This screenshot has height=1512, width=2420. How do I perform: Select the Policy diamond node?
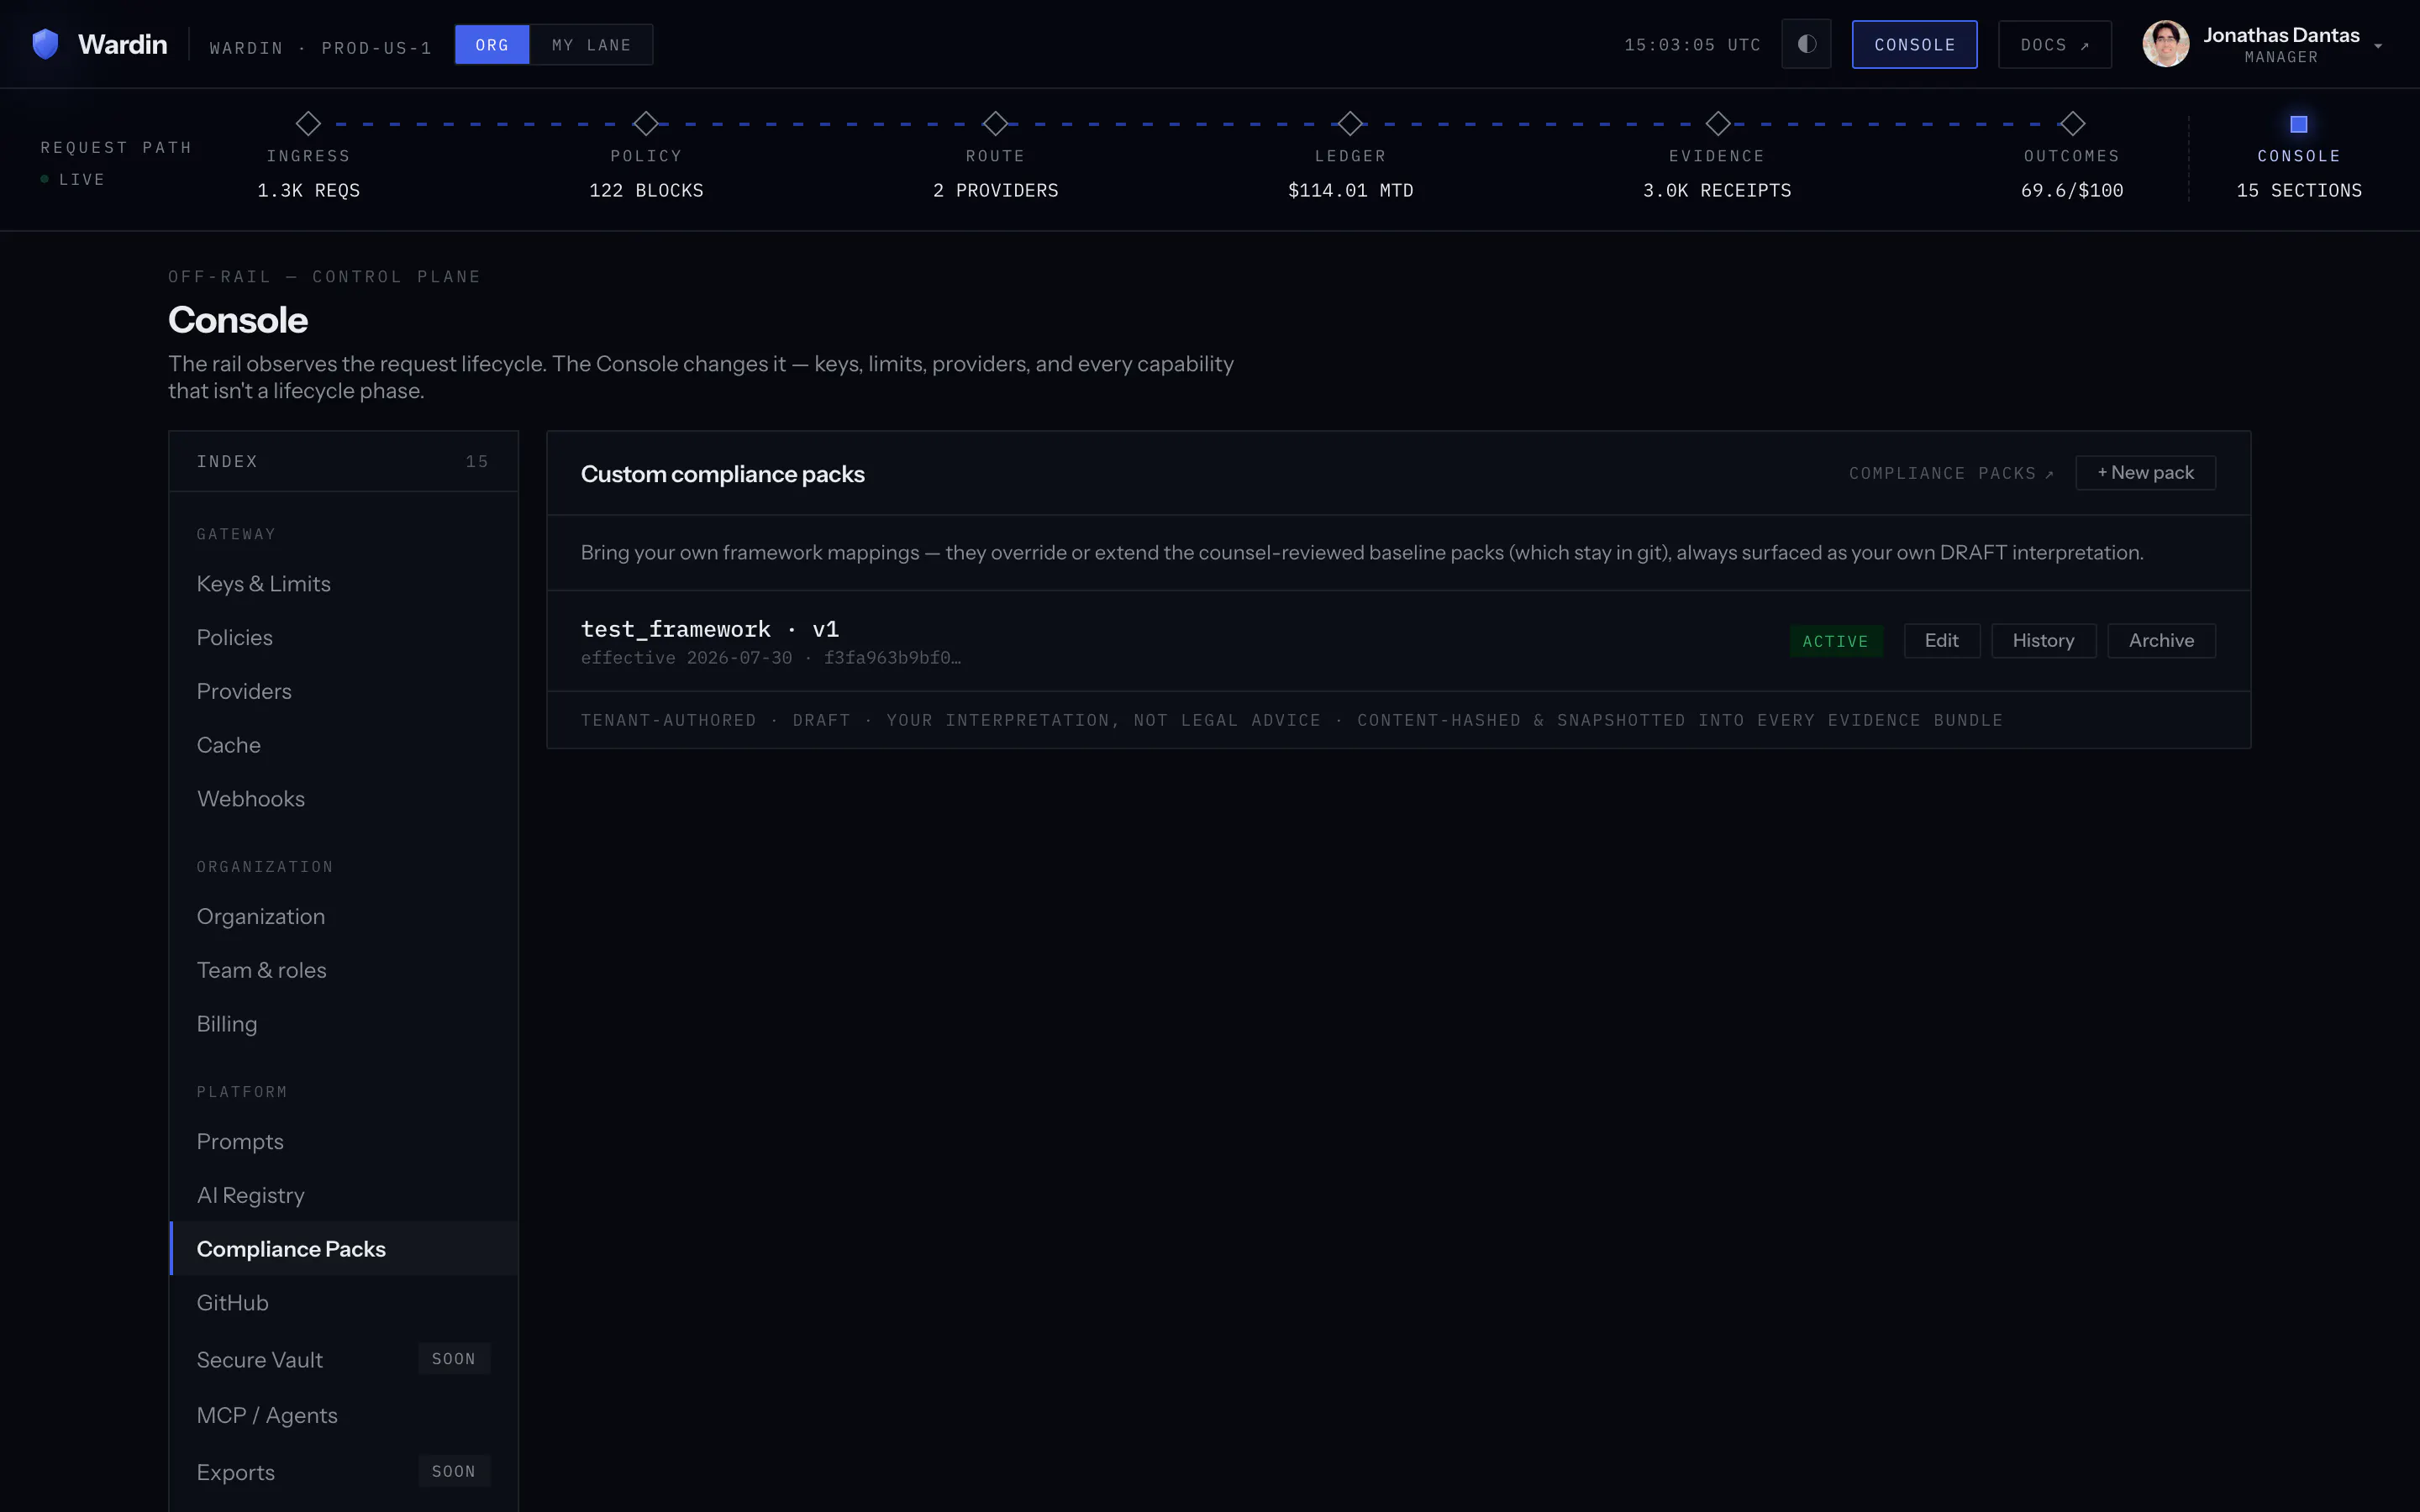click(x=646, y=124)
